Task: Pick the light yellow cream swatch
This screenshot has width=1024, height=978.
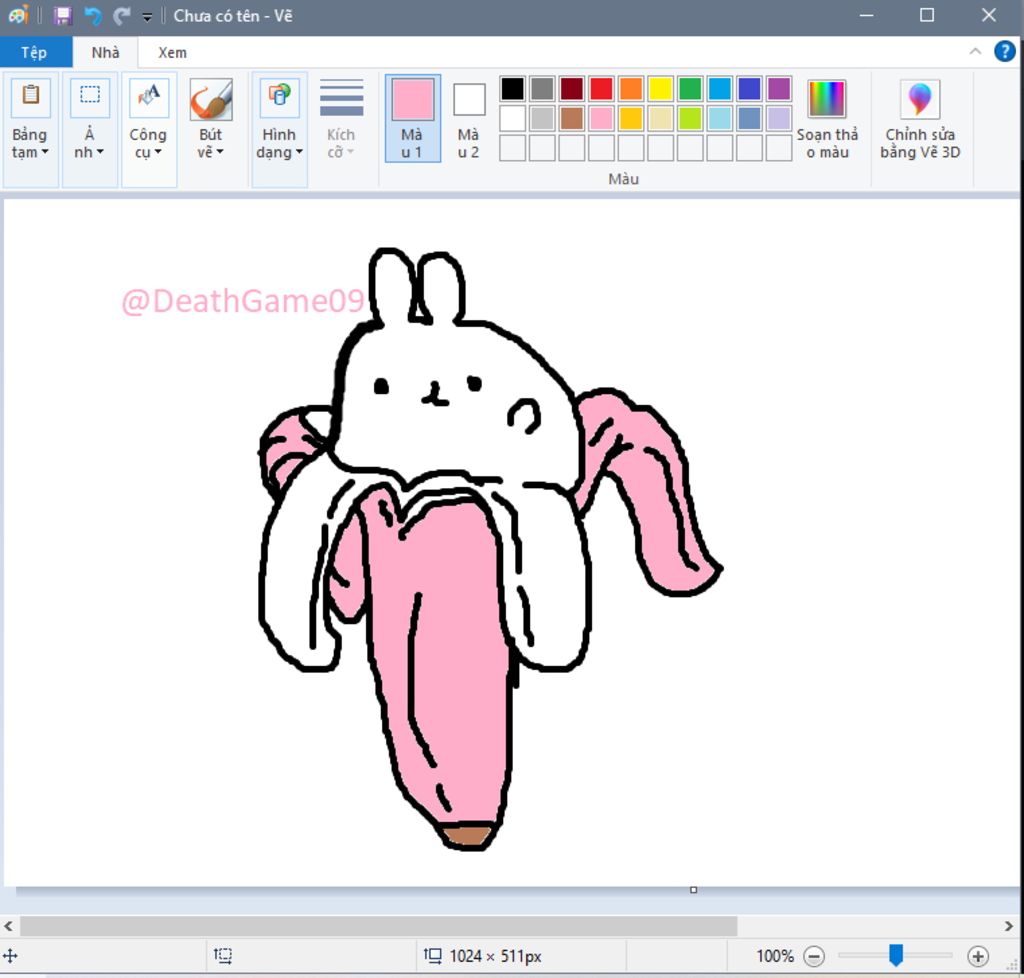Action: 660,118
